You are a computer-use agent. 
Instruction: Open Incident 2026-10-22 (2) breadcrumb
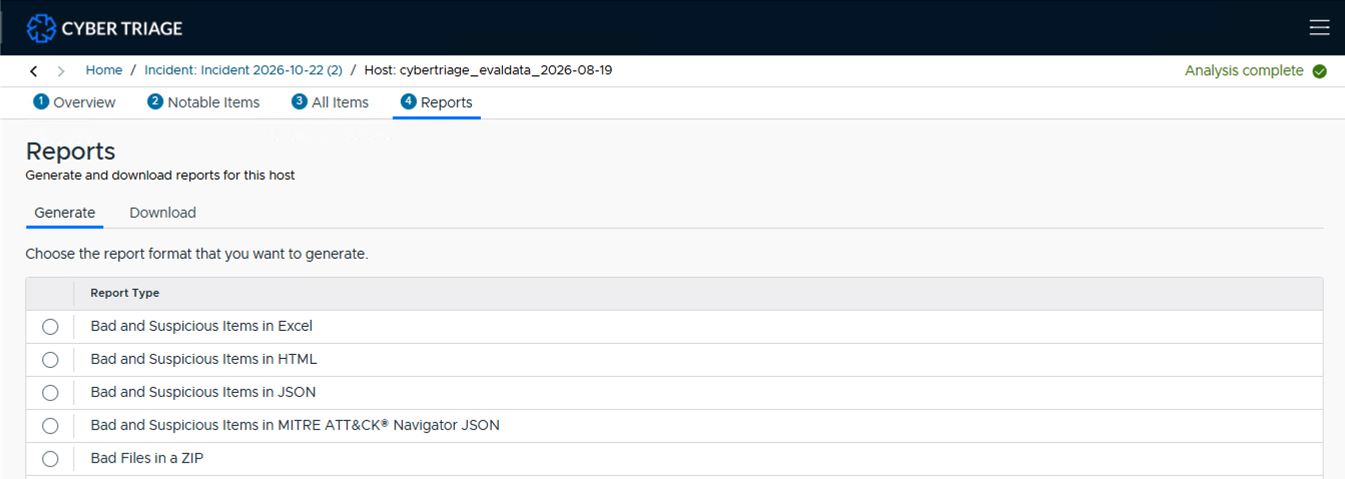point(243,71)
